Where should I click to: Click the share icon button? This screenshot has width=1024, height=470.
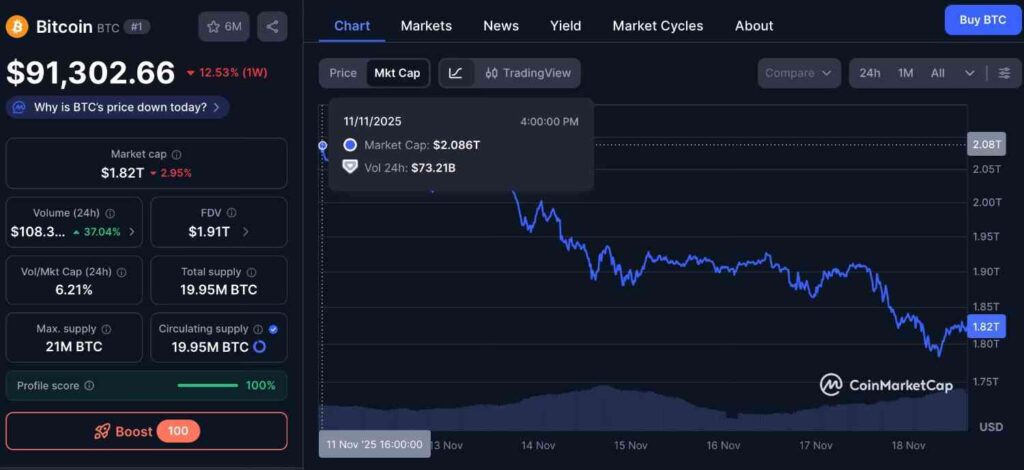coord(272,27)
